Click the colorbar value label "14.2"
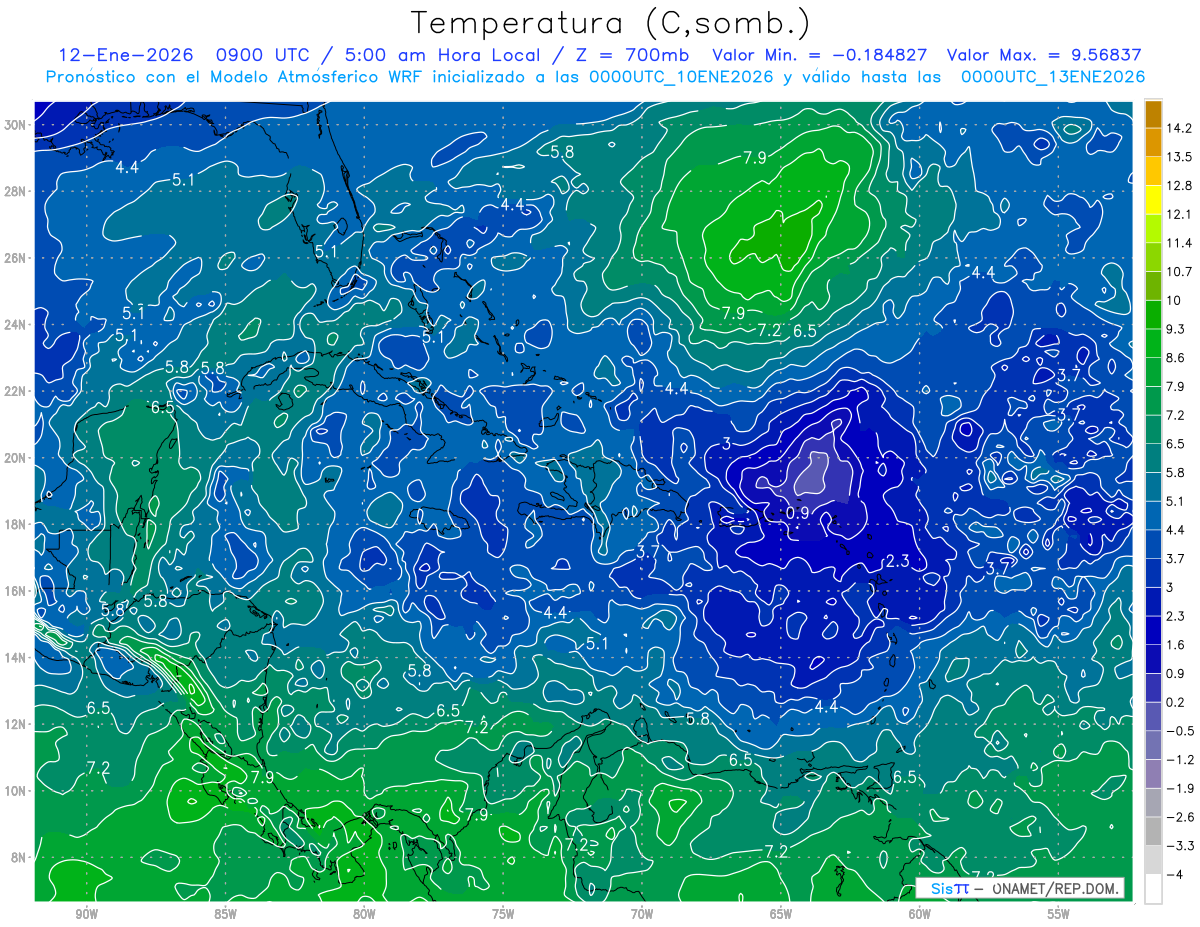The image size is (1200, 927). (1180, 128)
